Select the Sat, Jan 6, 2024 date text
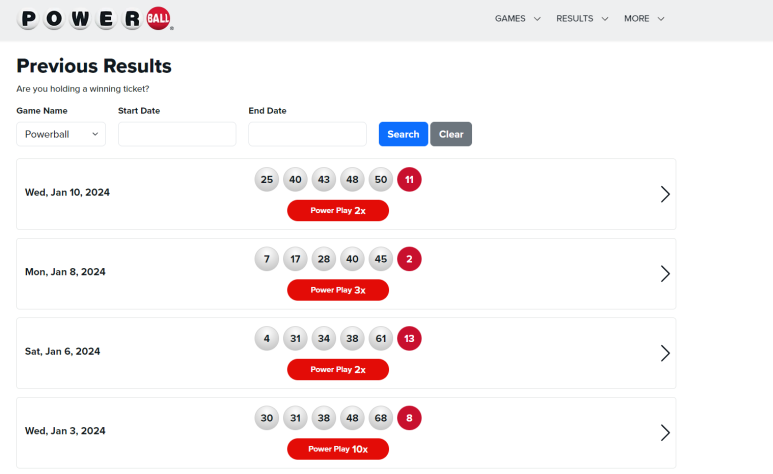Screen dimensions: 773x474 click(x=63, y=351)
